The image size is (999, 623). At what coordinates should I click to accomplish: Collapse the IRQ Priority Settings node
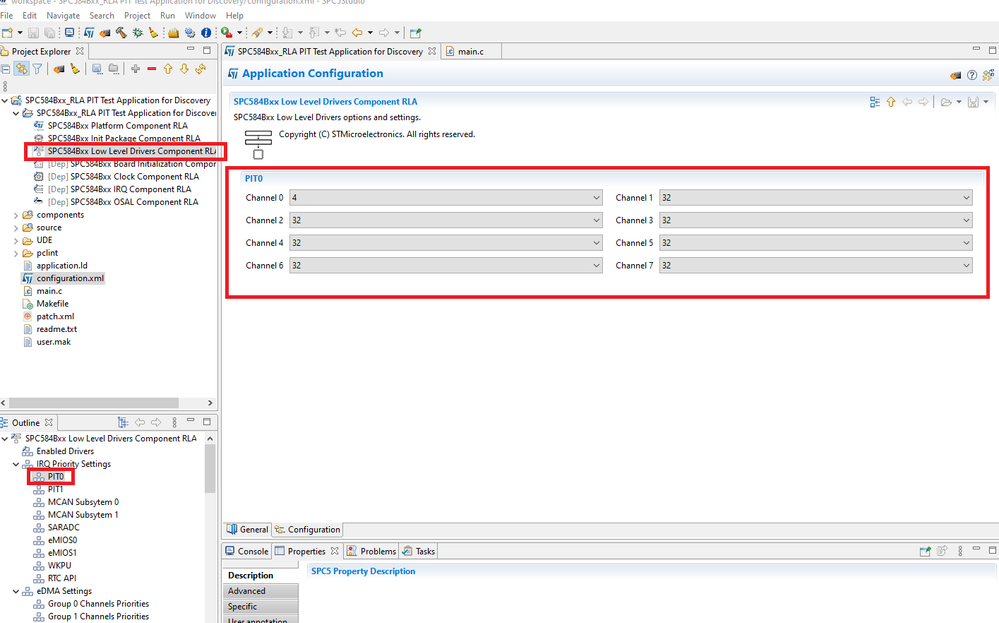pyautogui.click(x=16, y=464)
